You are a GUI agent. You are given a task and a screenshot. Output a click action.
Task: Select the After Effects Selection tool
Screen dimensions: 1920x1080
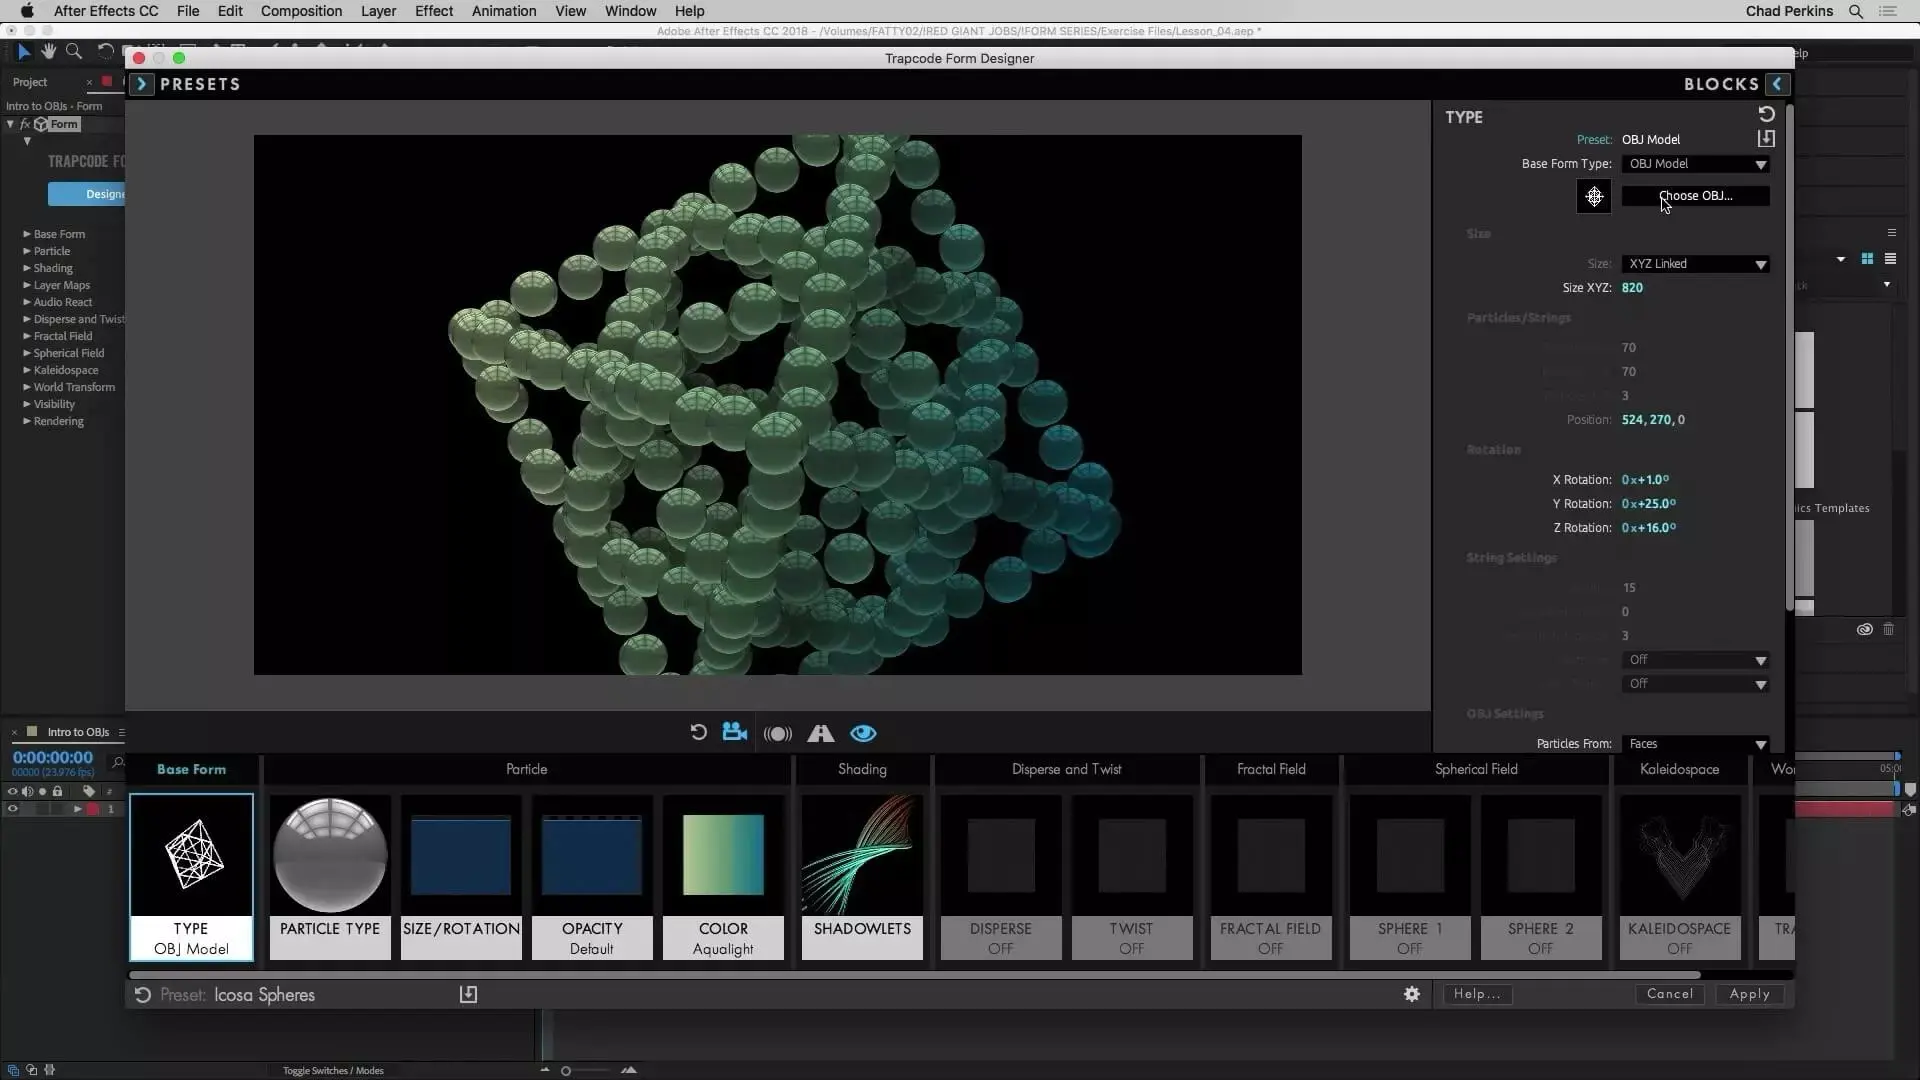tap(24, 51)
